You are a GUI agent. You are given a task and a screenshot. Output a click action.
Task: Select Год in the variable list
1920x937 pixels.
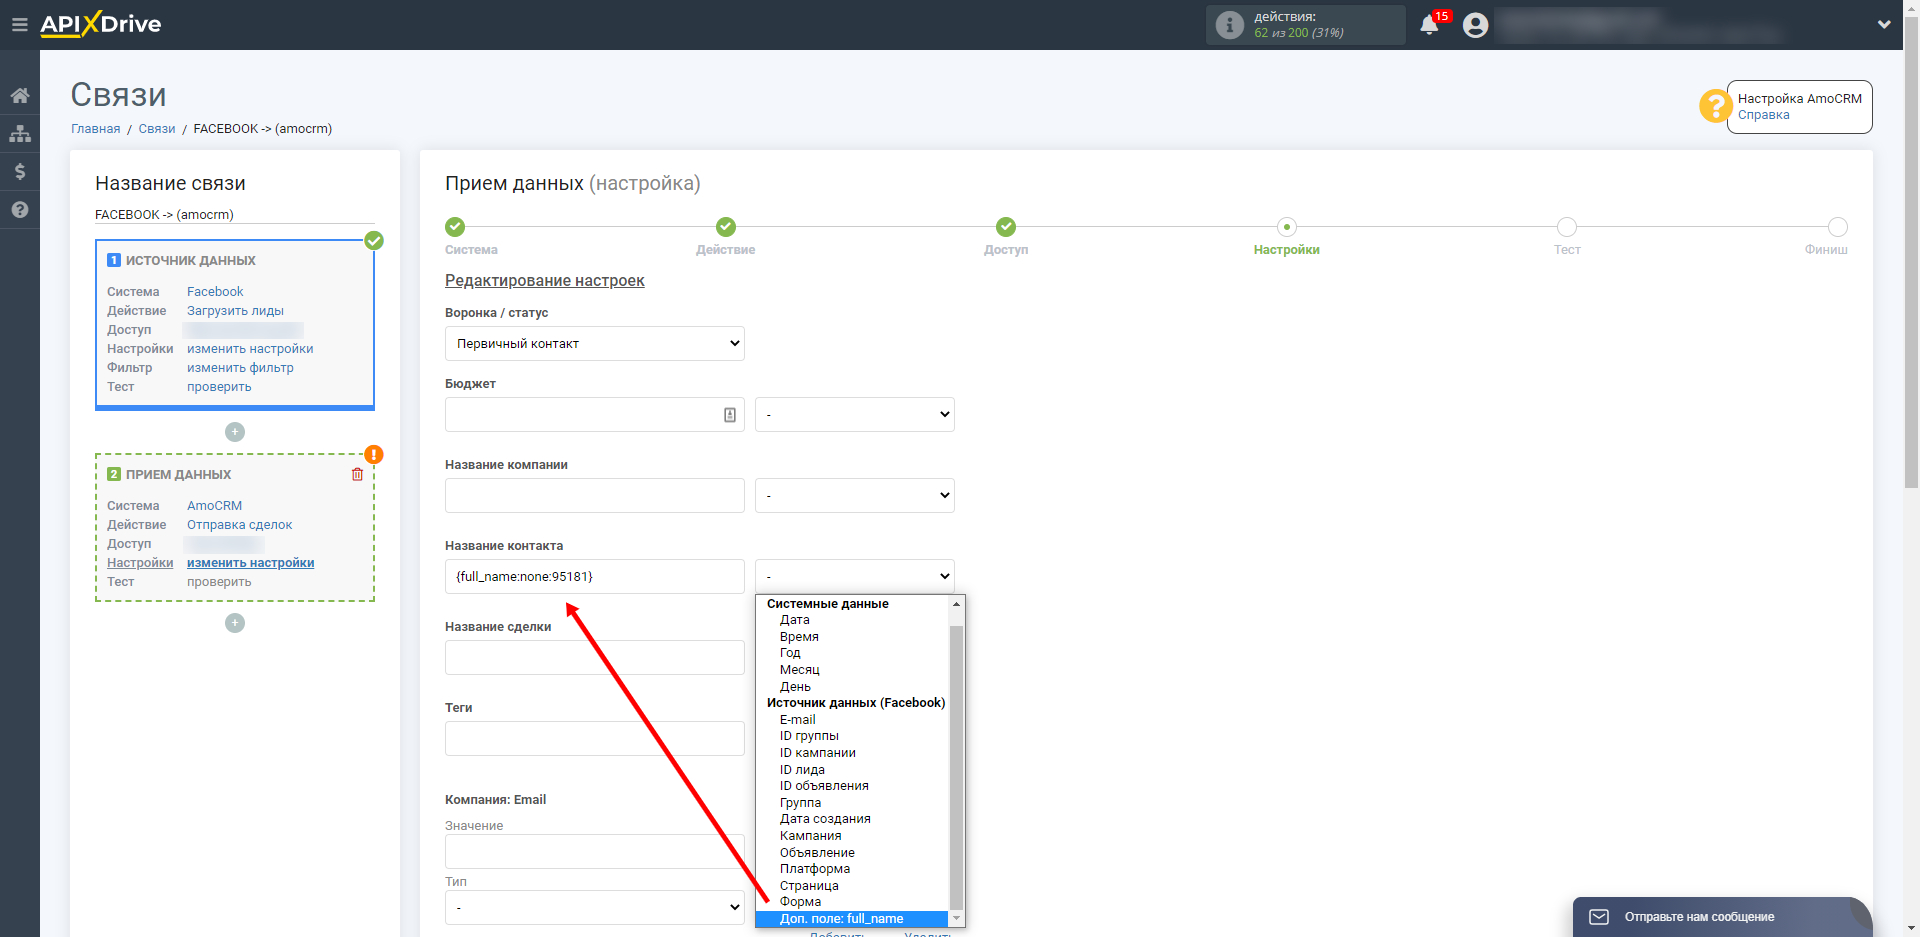coord(790,653)
